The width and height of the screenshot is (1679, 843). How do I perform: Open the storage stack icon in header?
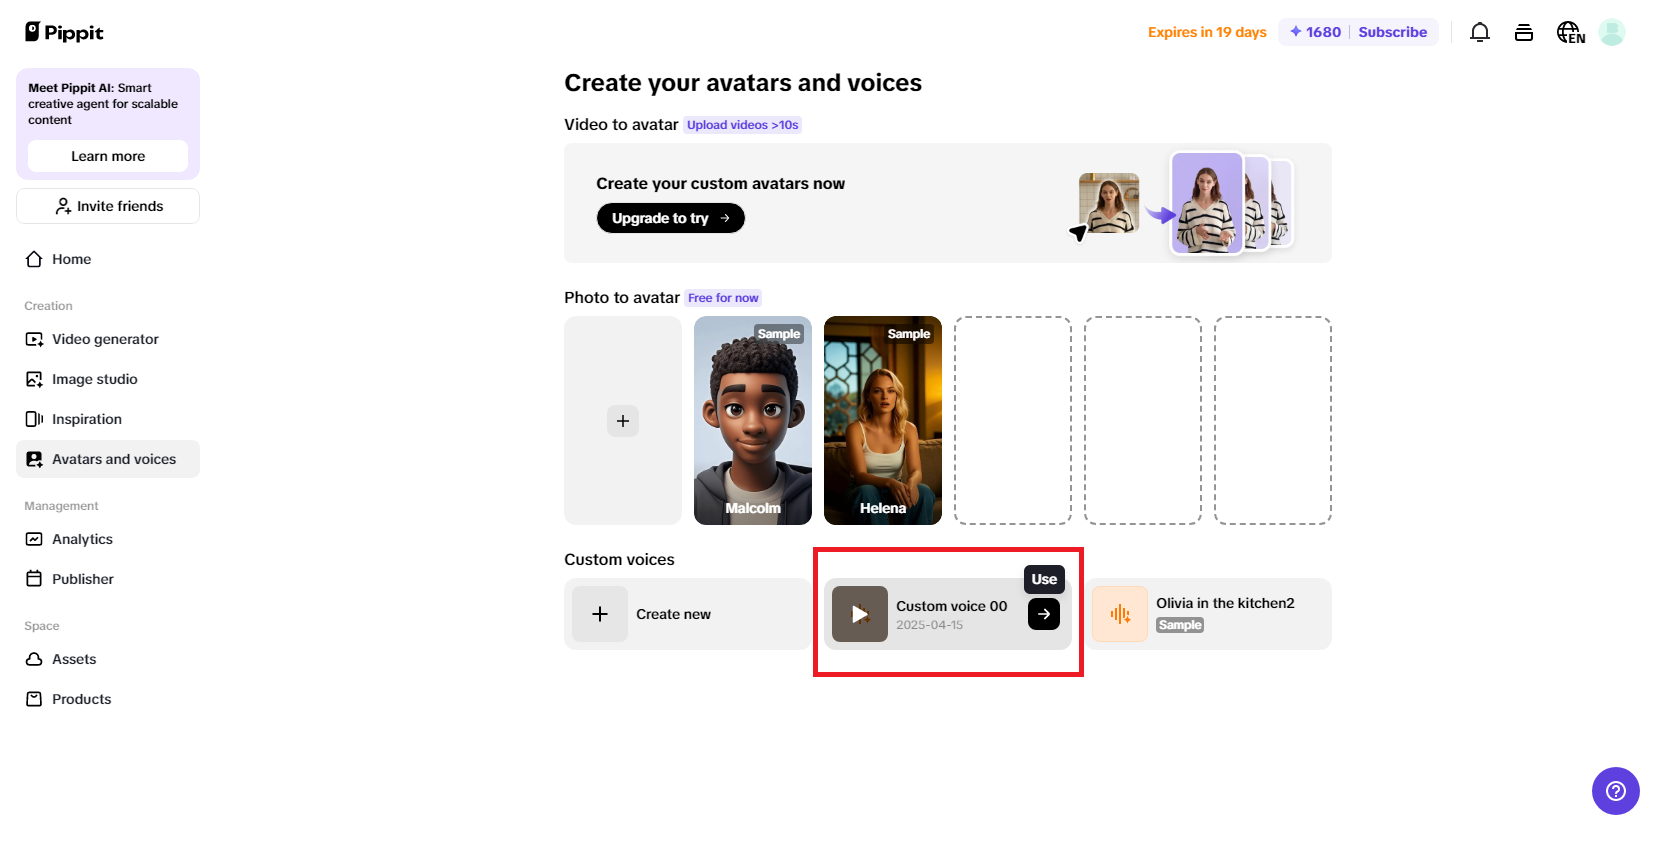(x=1524, y=32)
